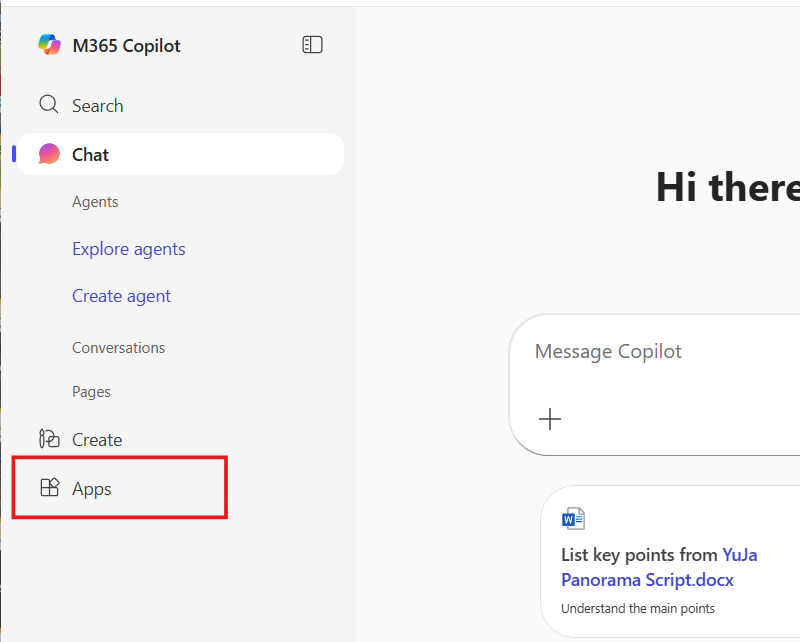Click the Word document icon on the suggestion card
This screenshot has width=800, height=642.
pos(573,518)
